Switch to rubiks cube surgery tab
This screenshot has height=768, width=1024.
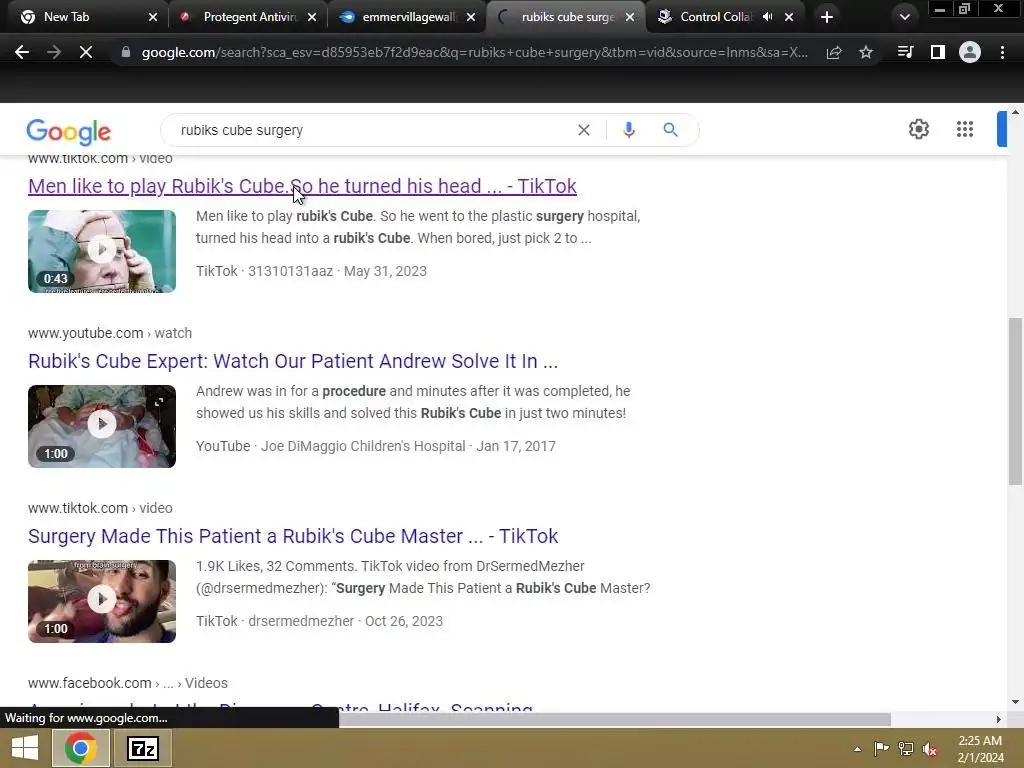coord(568,17)
